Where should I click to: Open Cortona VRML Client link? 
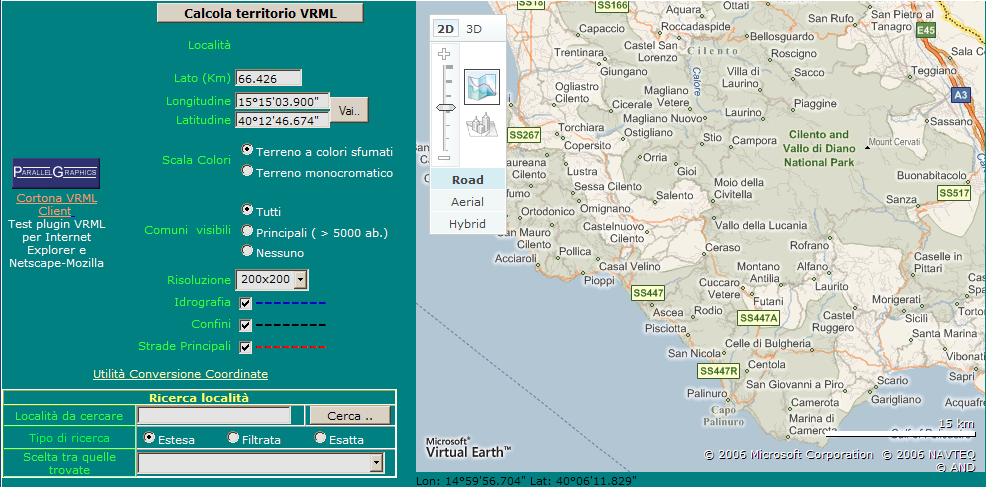57,204
